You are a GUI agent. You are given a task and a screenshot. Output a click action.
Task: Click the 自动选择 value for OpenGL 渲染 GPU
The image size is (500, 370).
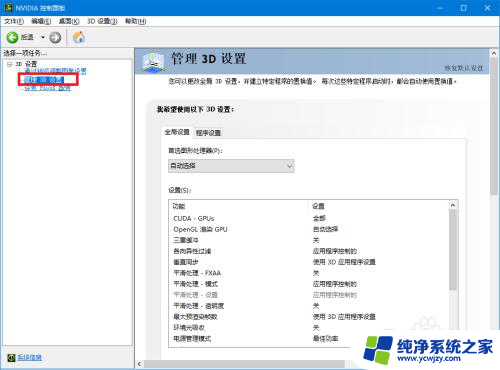(x=325, y=229)
